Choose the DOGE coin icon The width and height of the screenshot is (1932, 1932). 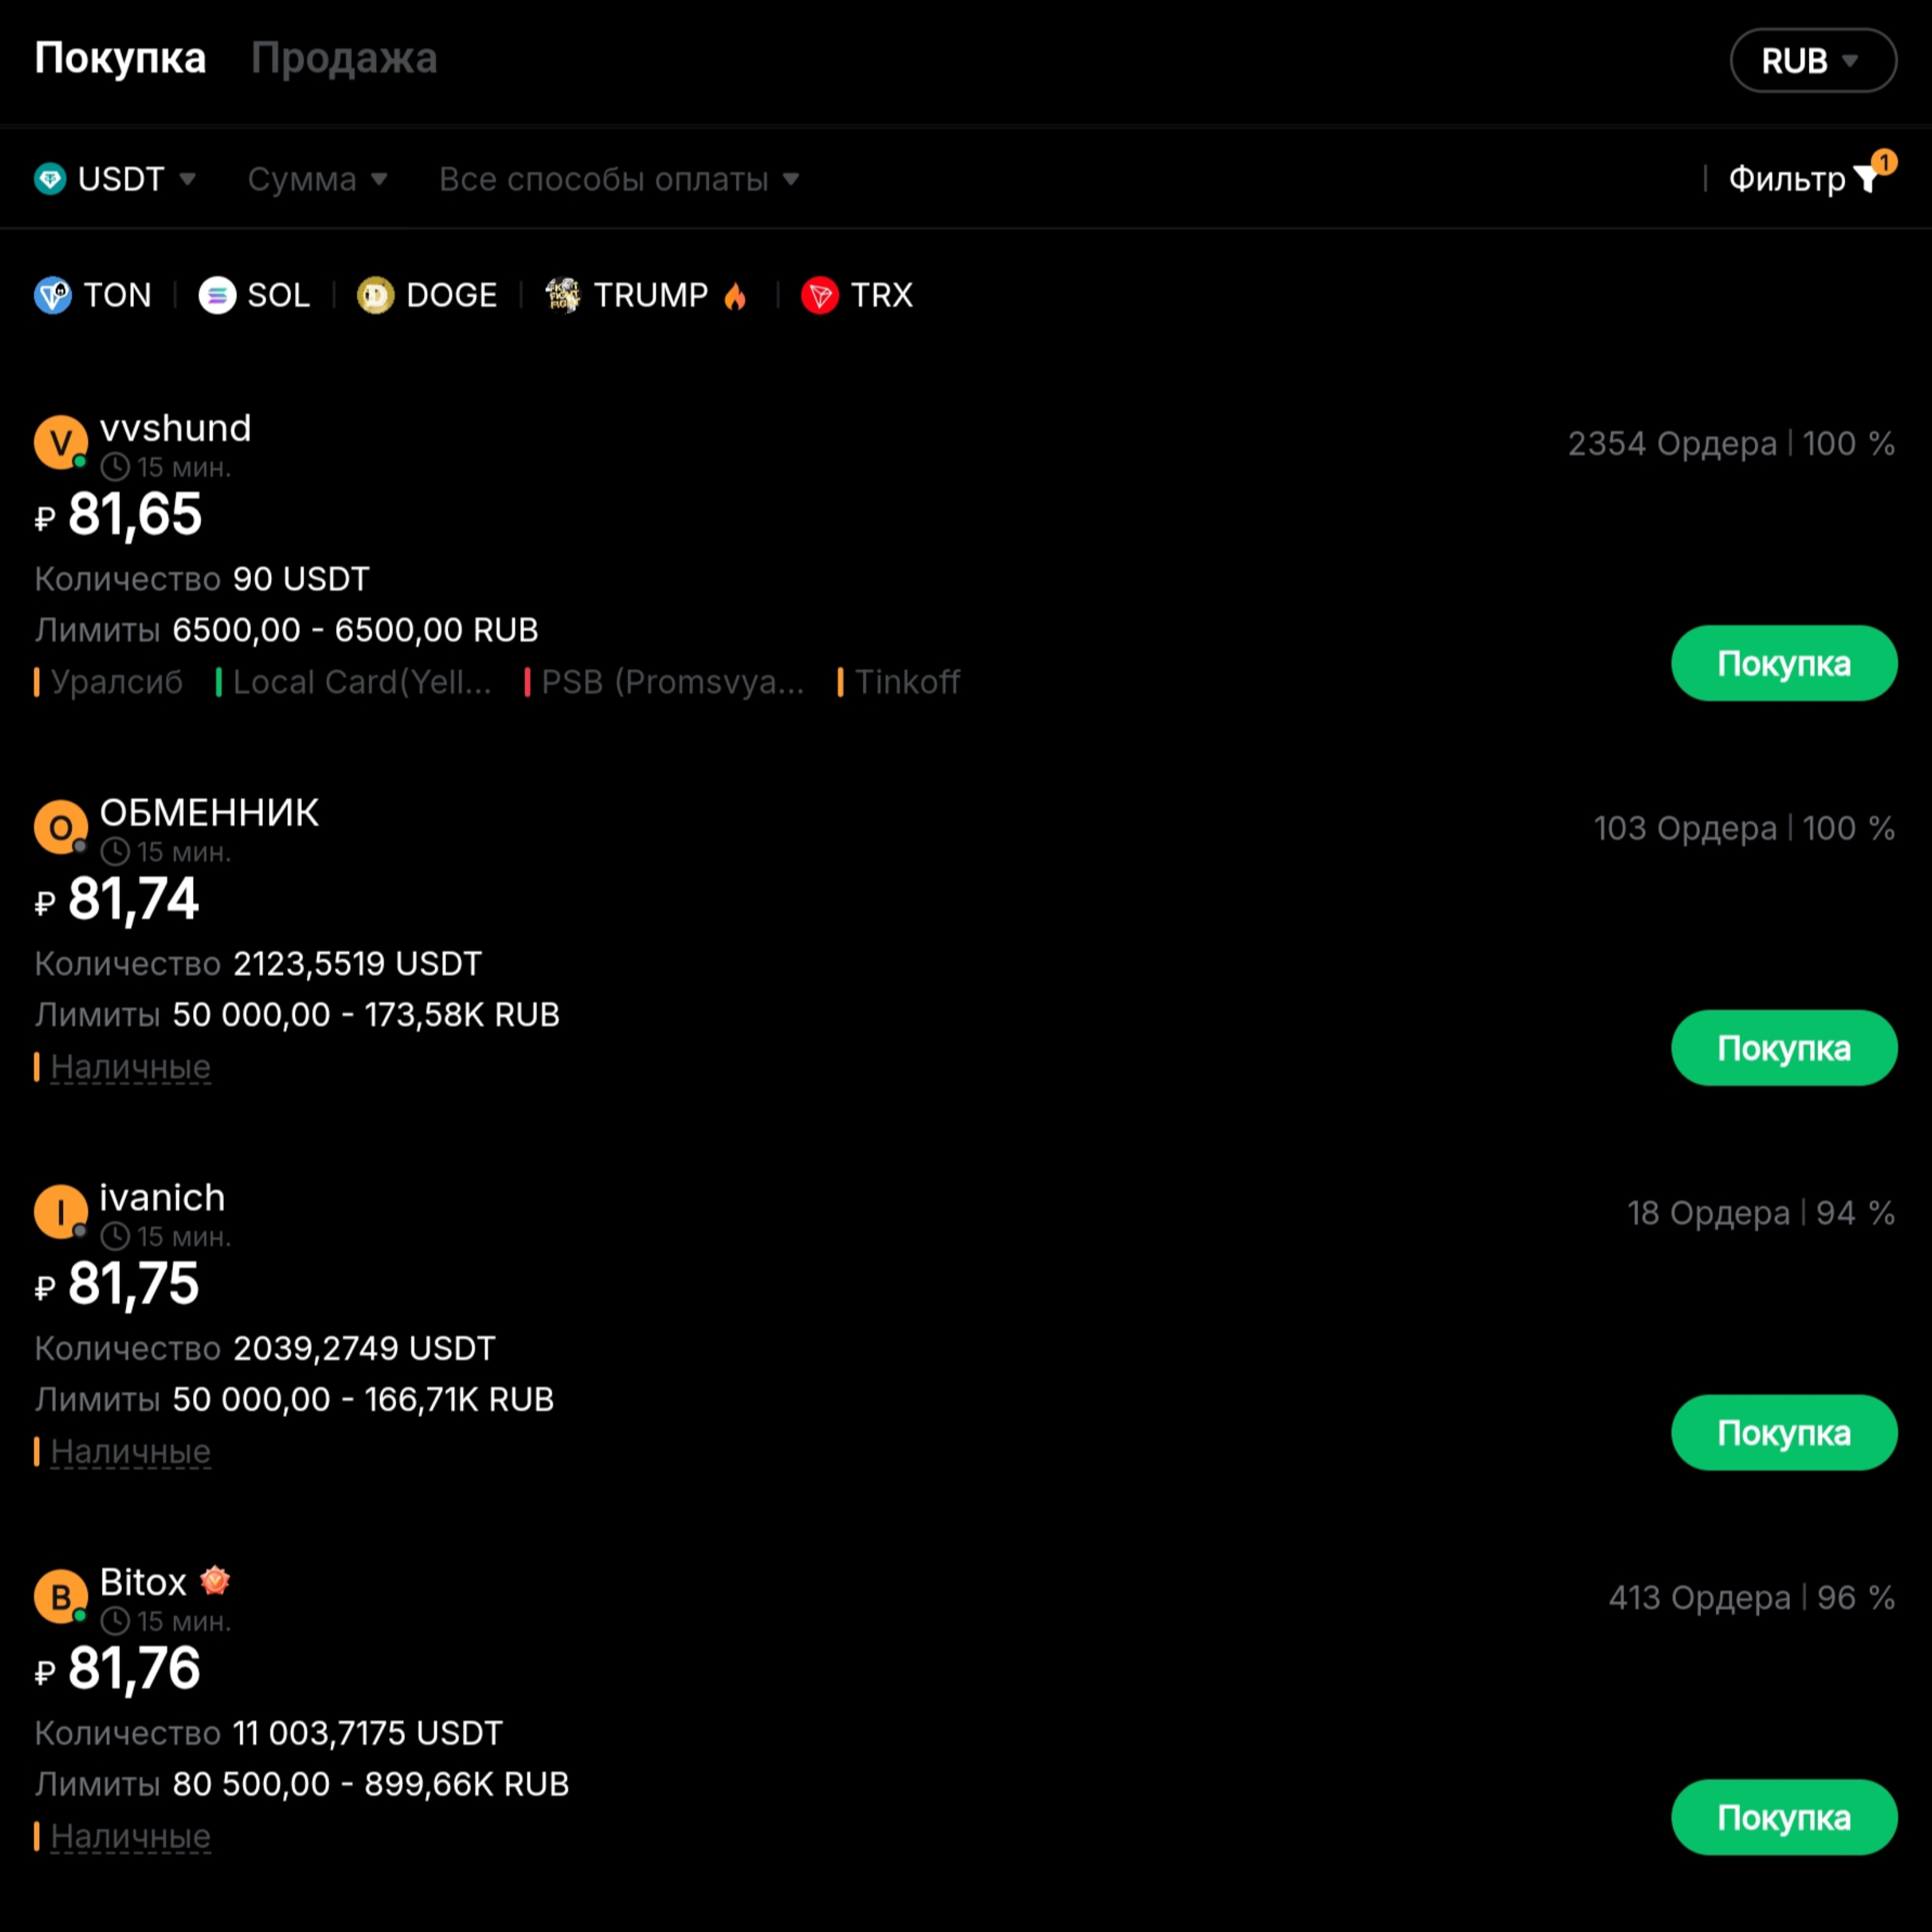click(x=376, y=295)
